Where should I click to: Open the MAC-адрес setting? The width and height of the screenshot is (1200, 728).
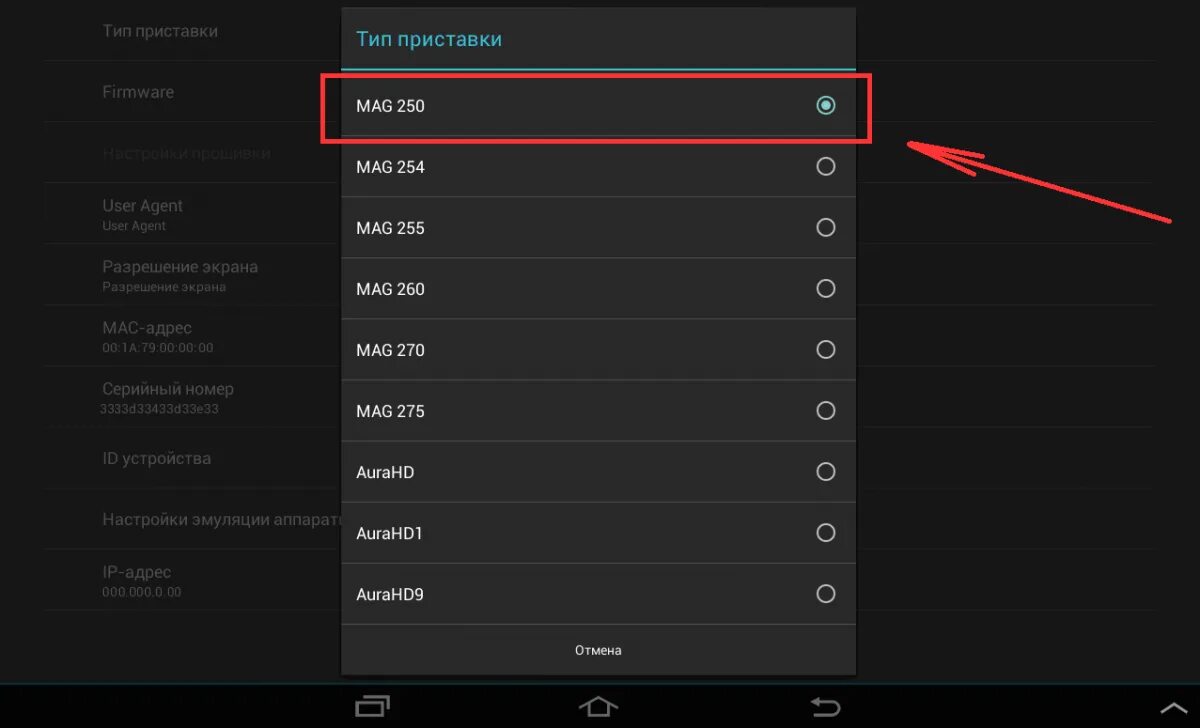point(157,336)
